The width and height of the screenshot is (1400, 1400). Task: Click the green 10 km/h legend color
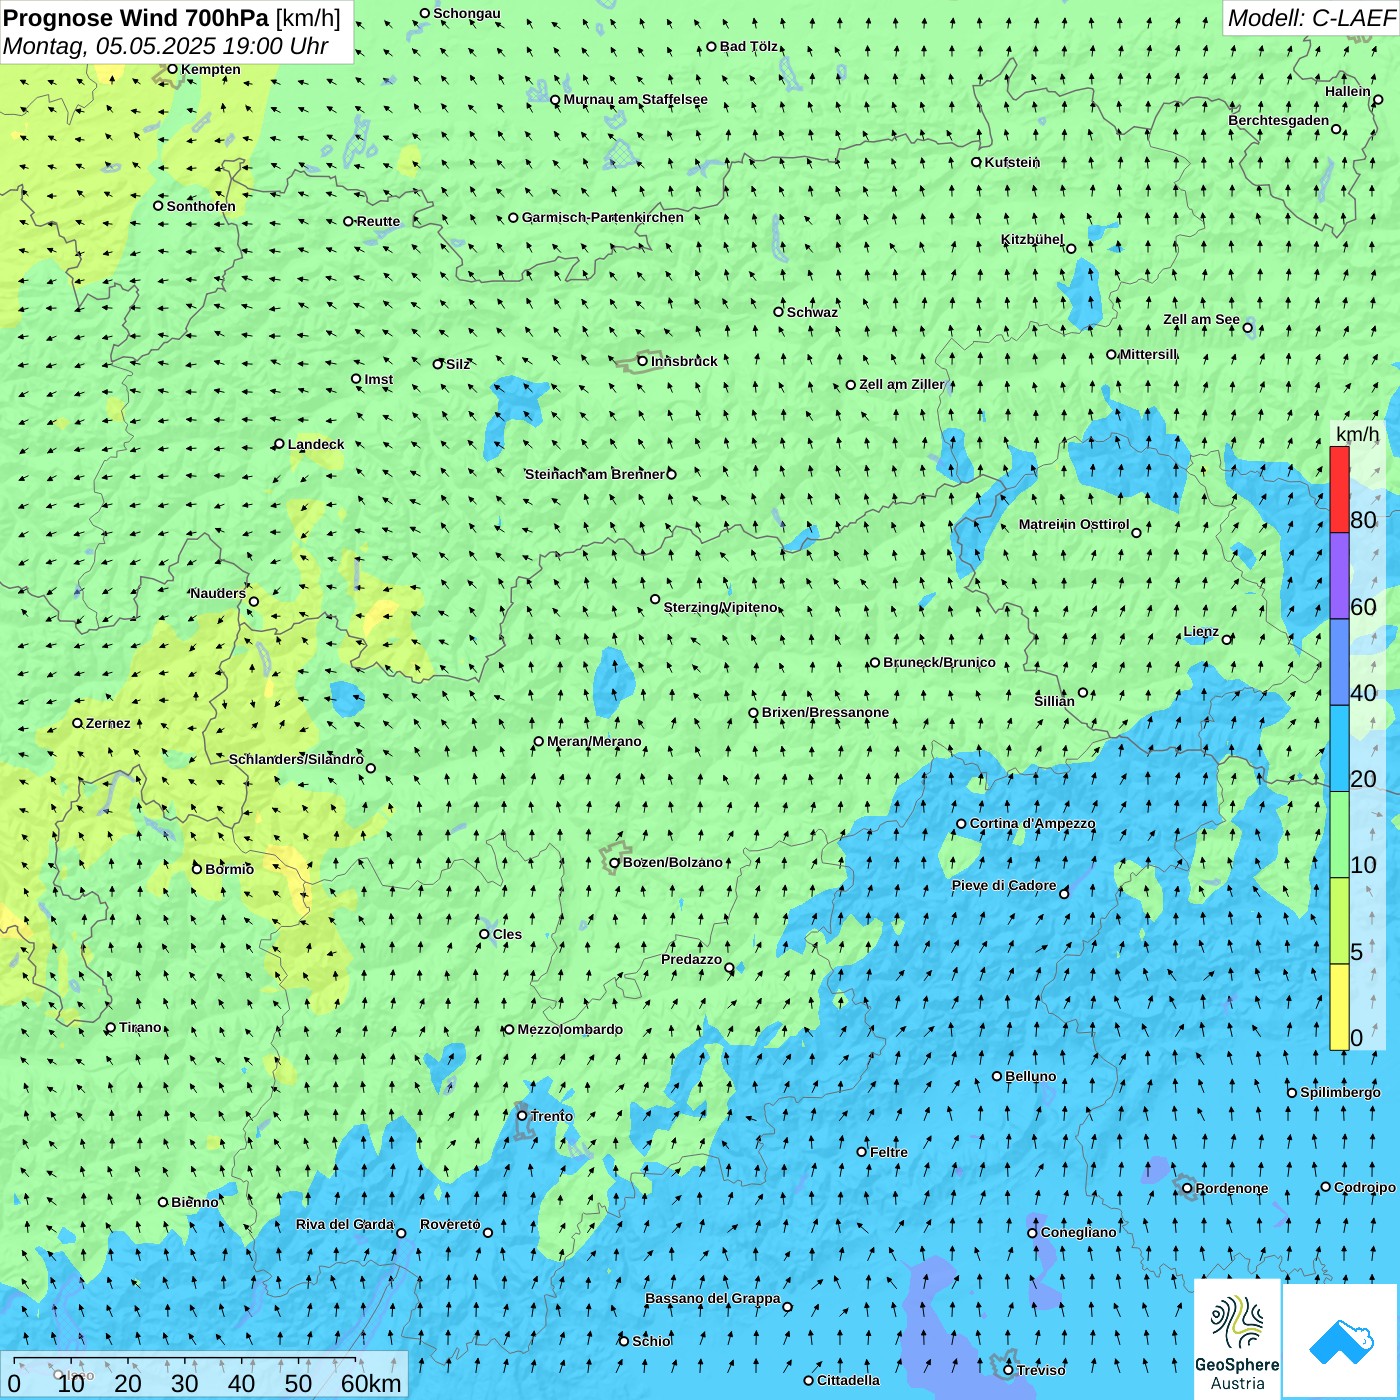coord(1339,835)
